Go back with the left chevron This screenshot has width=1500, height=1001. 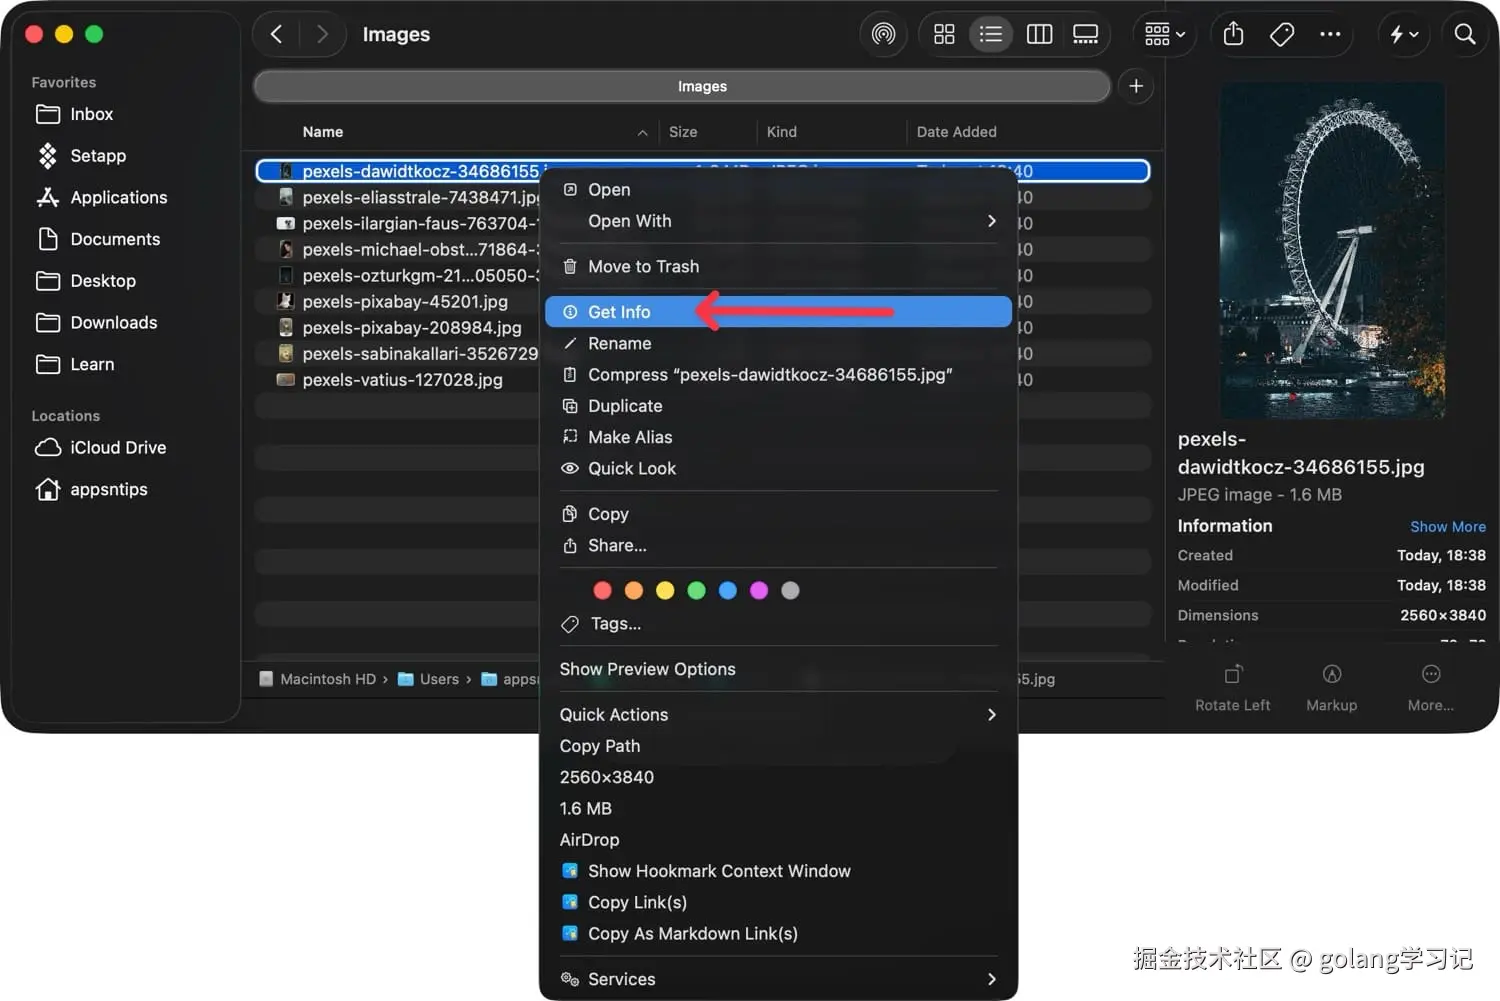pyautogui.click(x=277, y=34)
